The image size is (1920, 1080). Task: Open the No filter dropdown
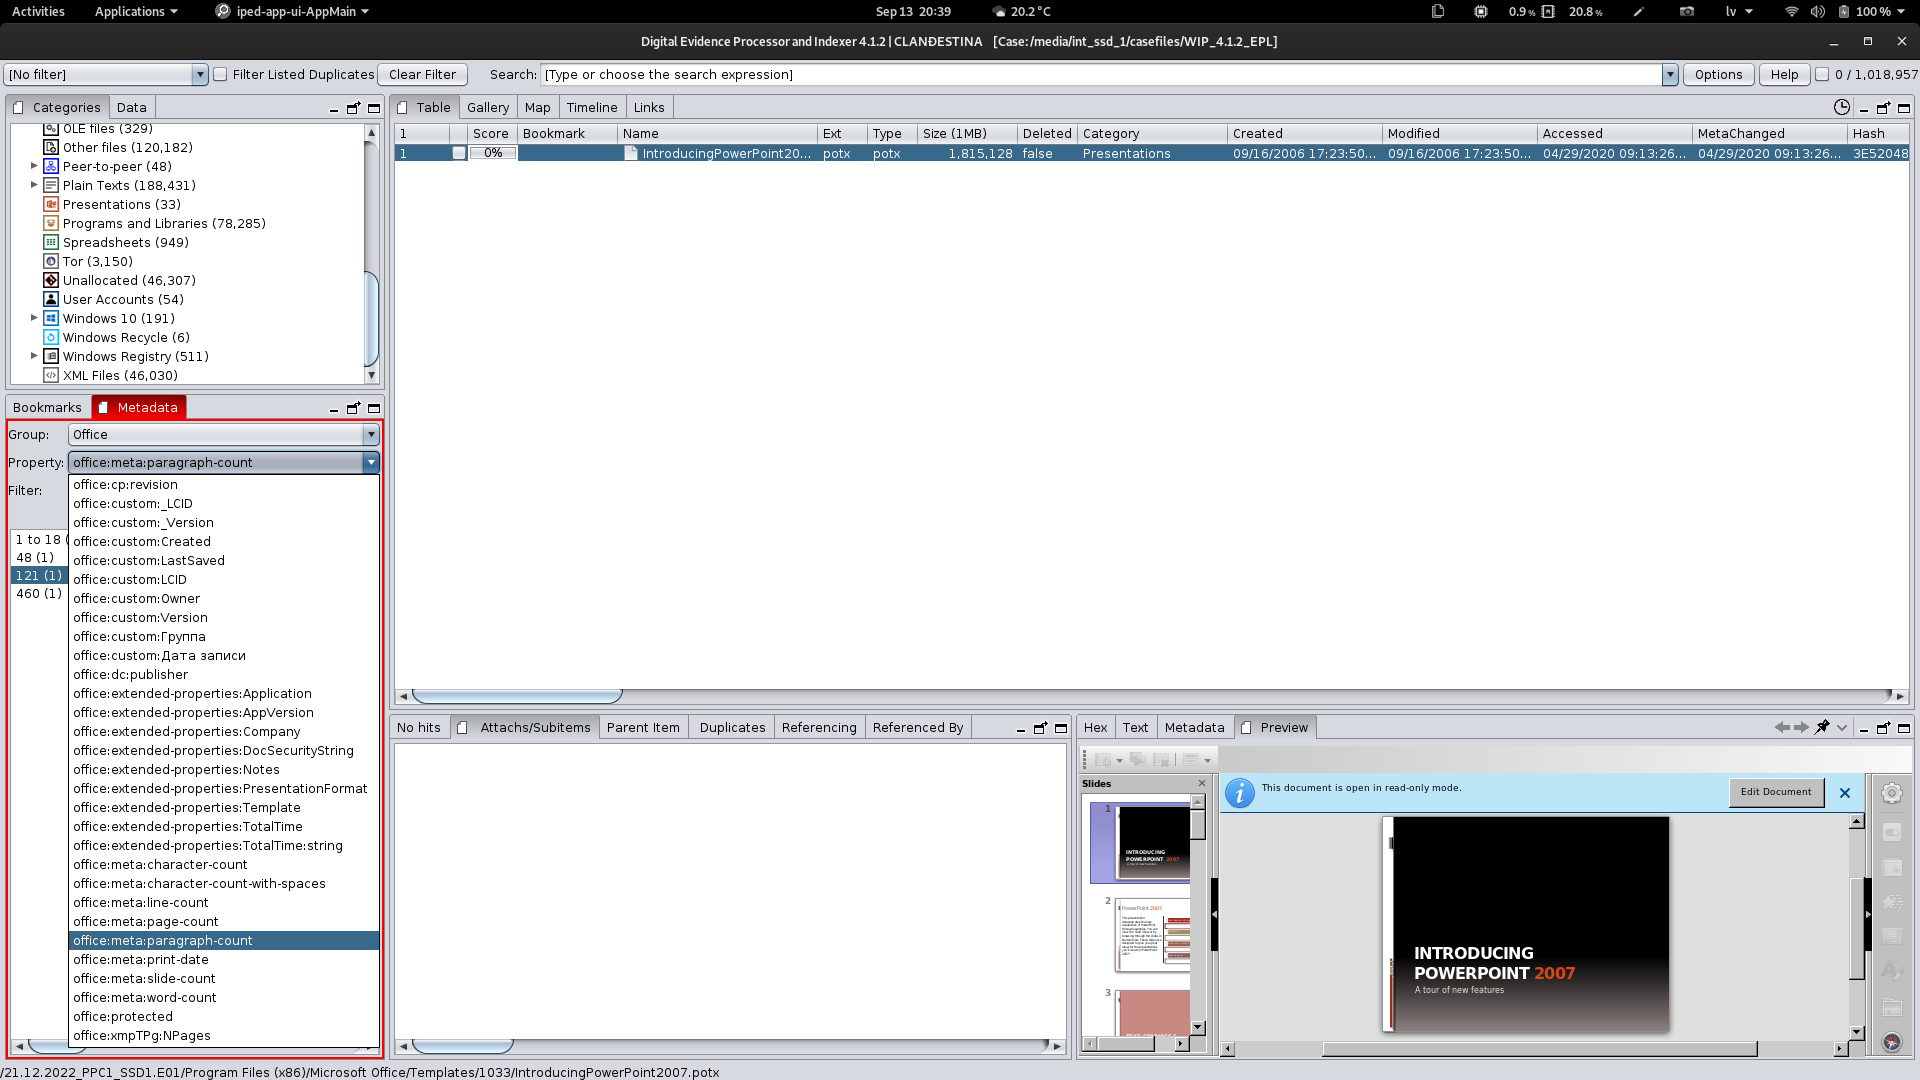pyautogui.click(x=199, y=74)
